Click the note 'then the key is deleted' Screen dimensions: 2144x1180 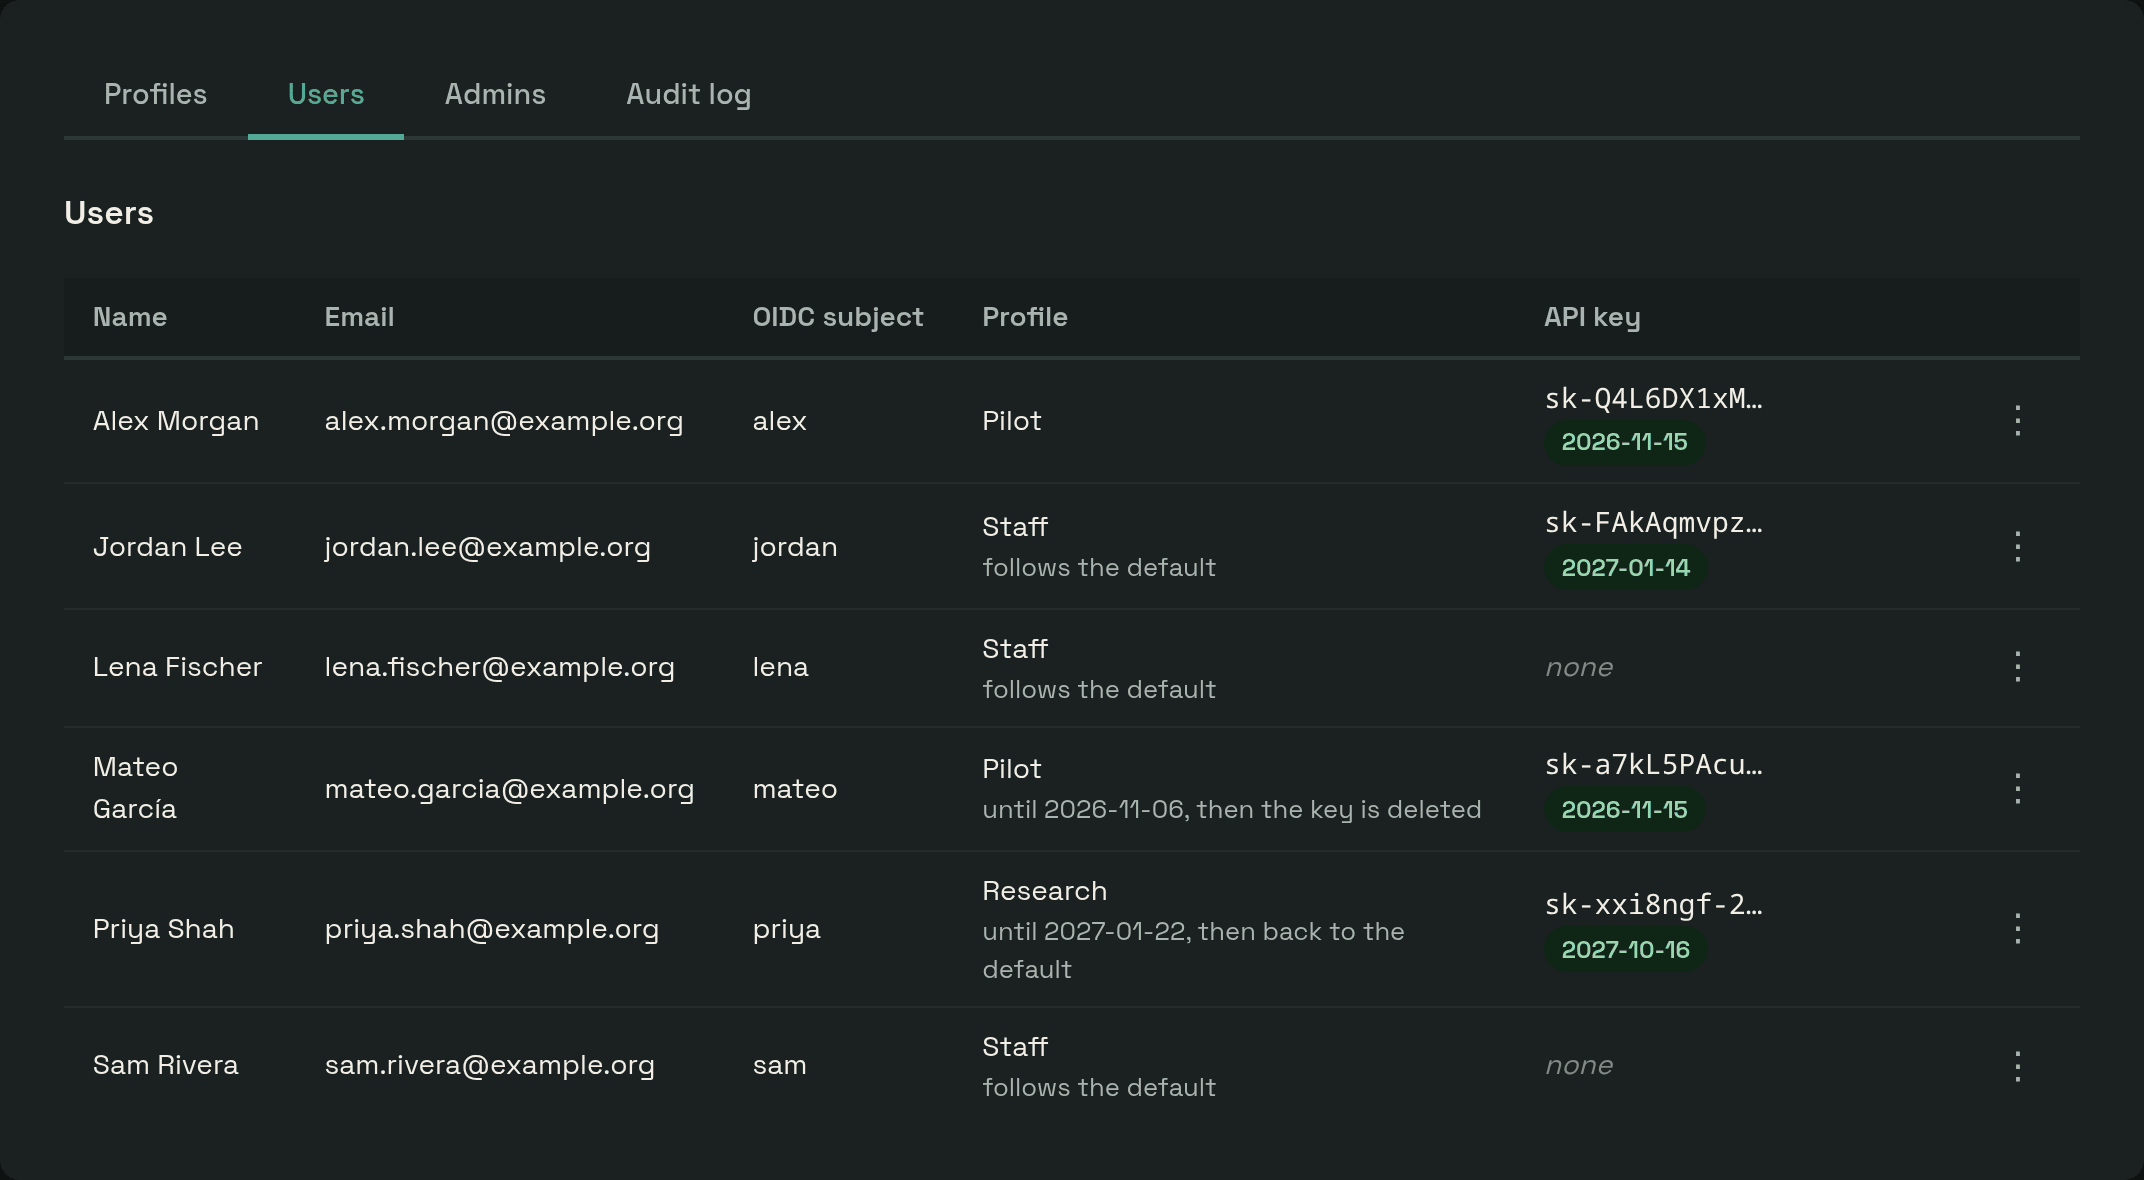tap(1339, 810)
